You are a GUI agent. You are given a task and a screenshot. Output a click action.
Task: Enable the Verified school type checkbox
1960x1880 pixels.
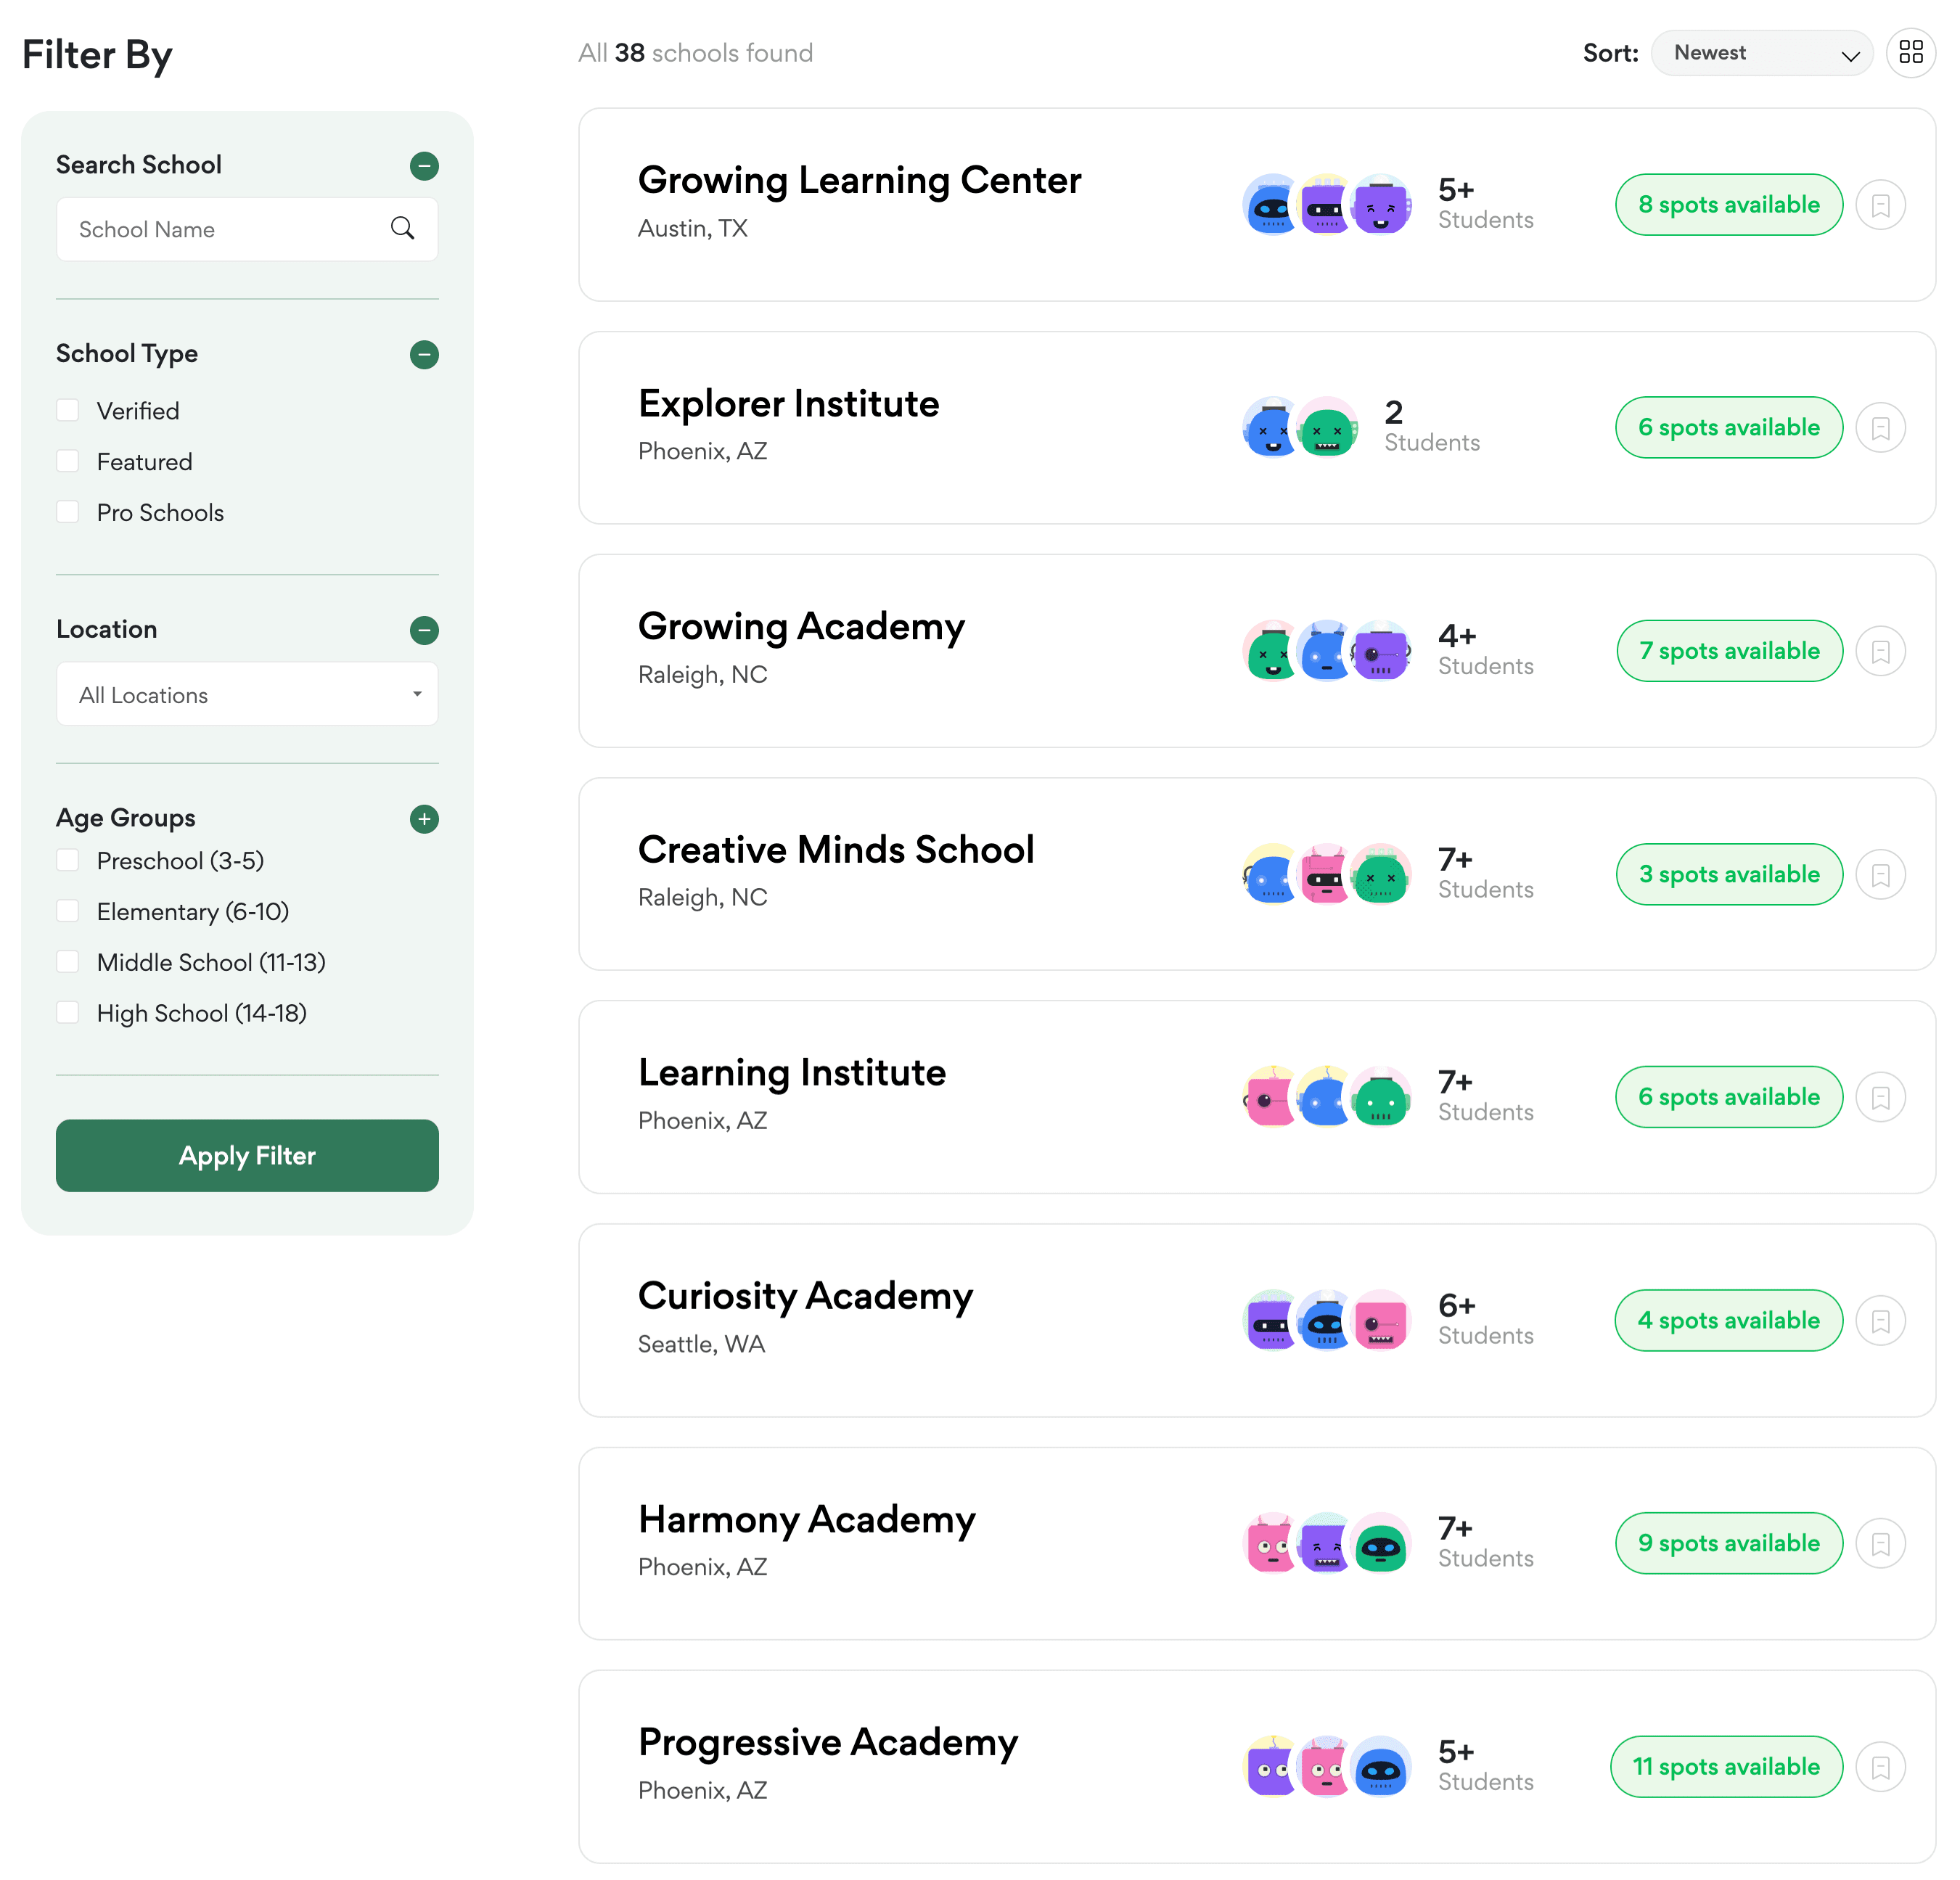coord(68,410)
